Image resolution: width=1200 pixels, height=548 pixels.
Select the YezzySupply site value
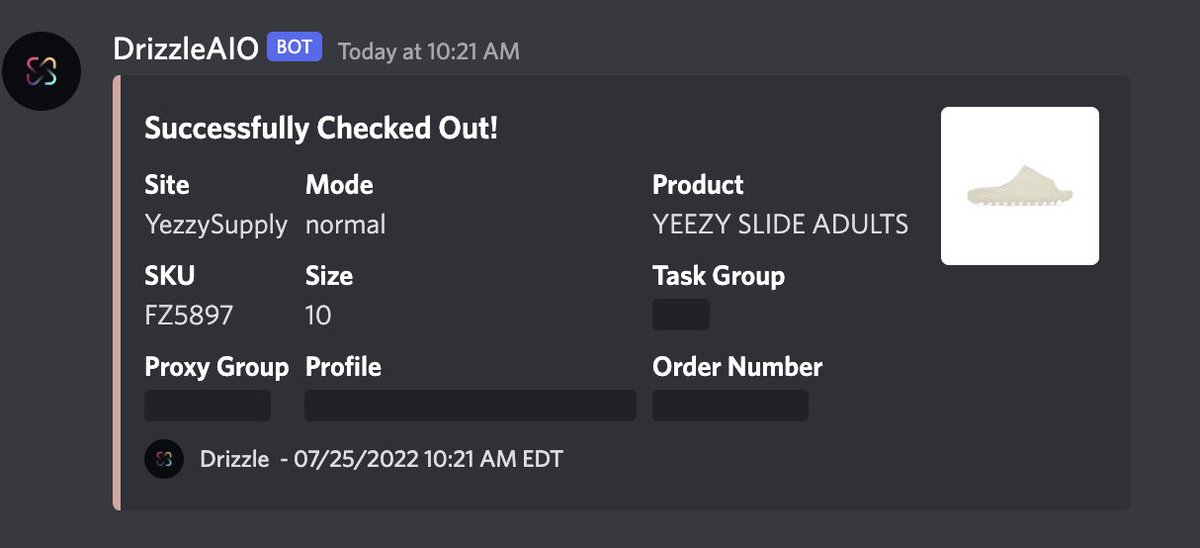pos(216,225)
